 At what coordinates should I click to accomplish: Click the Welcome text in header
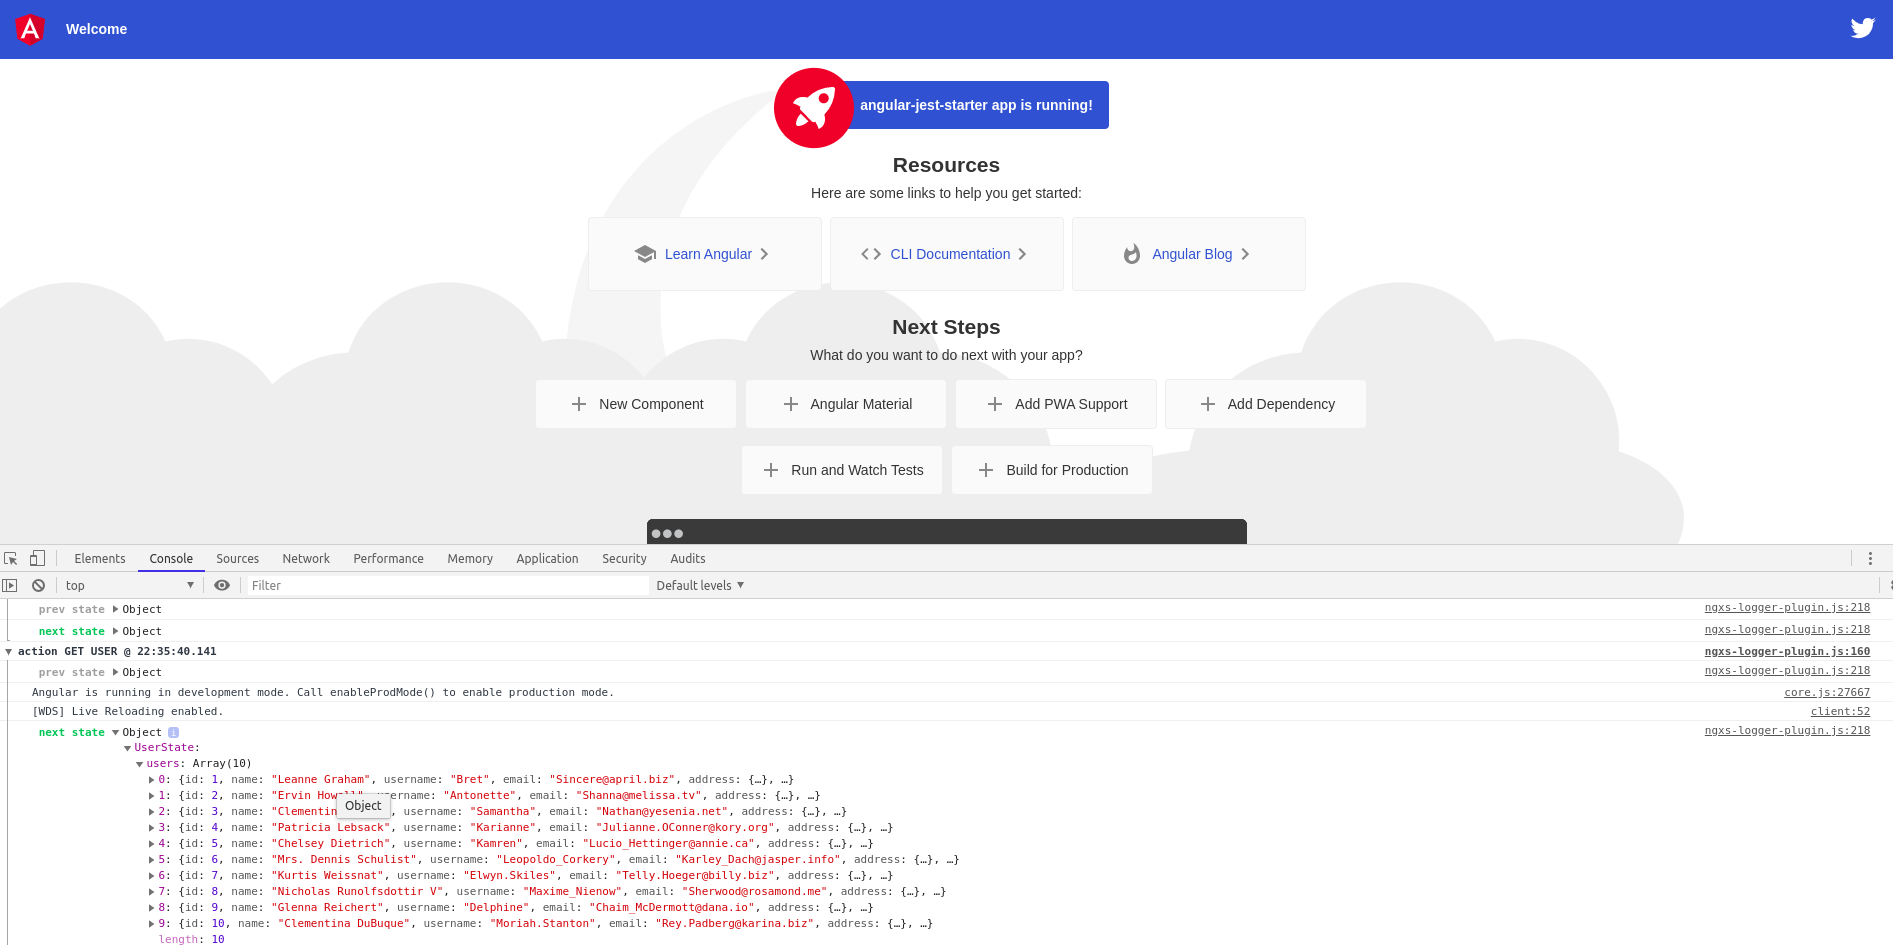(96, 29)
